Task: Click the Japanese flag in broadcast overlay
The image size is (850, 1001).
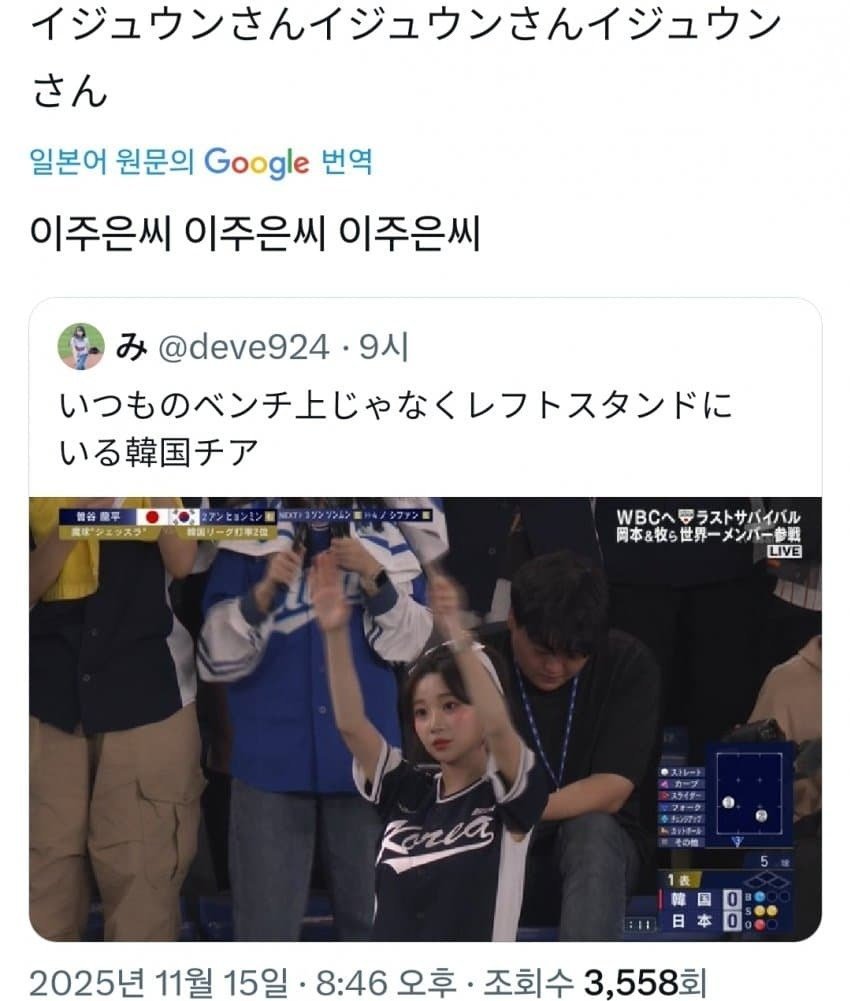Action: point(152,517)
